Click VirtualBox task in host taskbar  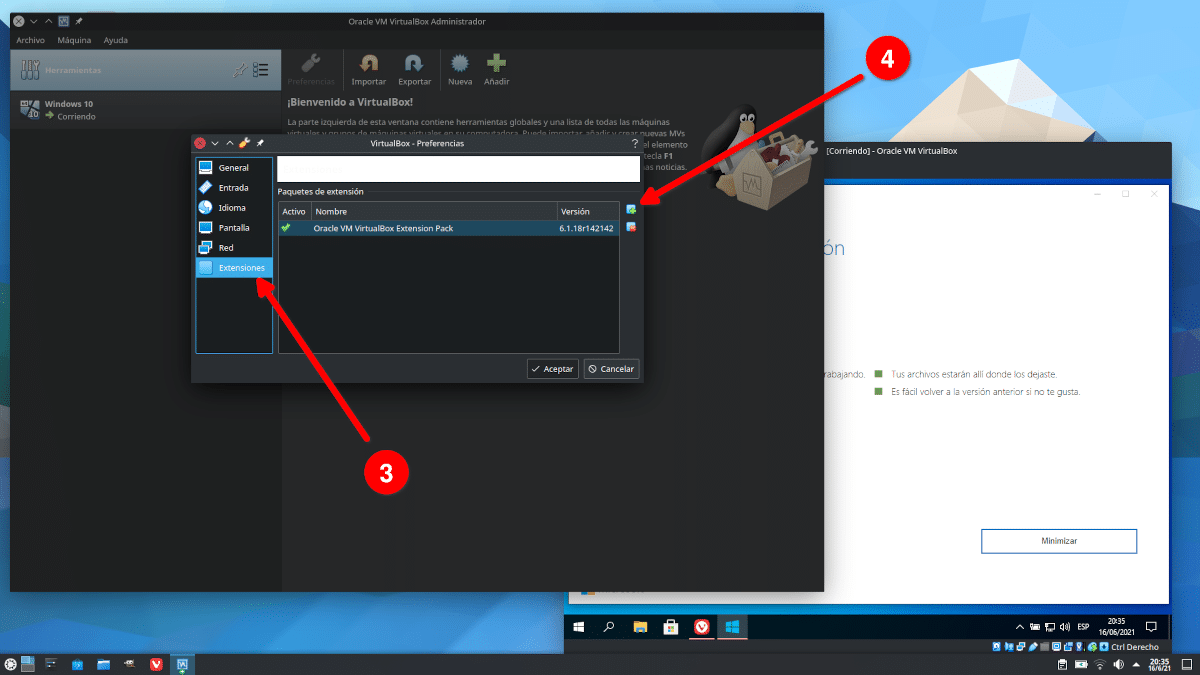pyautogui.click(x=183, y=664)
